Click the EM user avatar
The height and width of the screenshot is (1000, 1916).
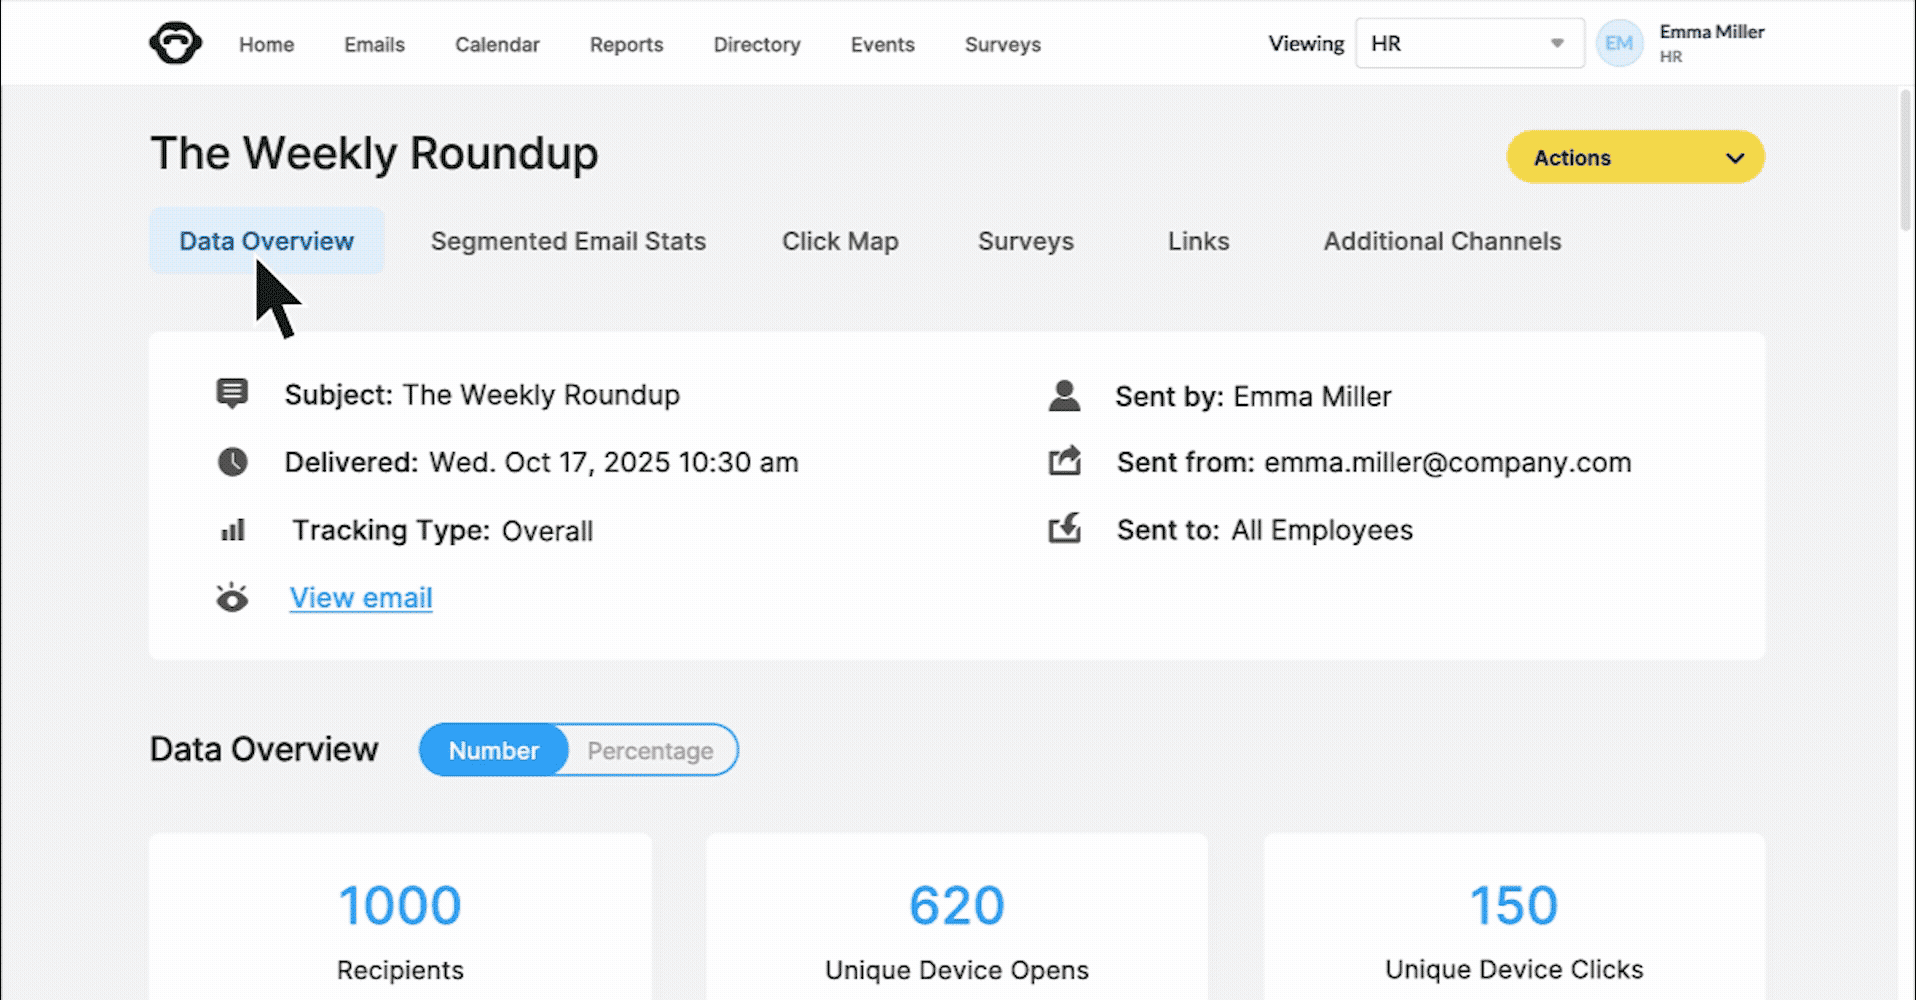coord(1619,44)
